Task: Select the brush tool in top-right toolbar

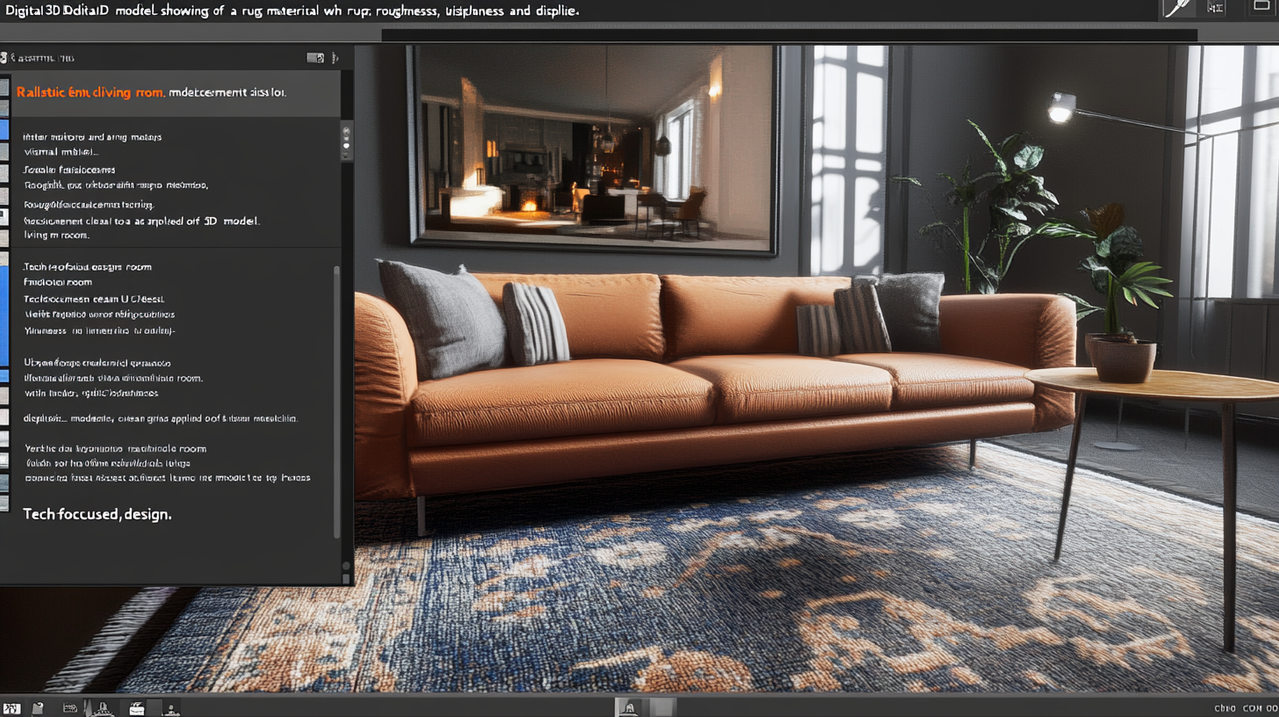Action: point(1178,7)
